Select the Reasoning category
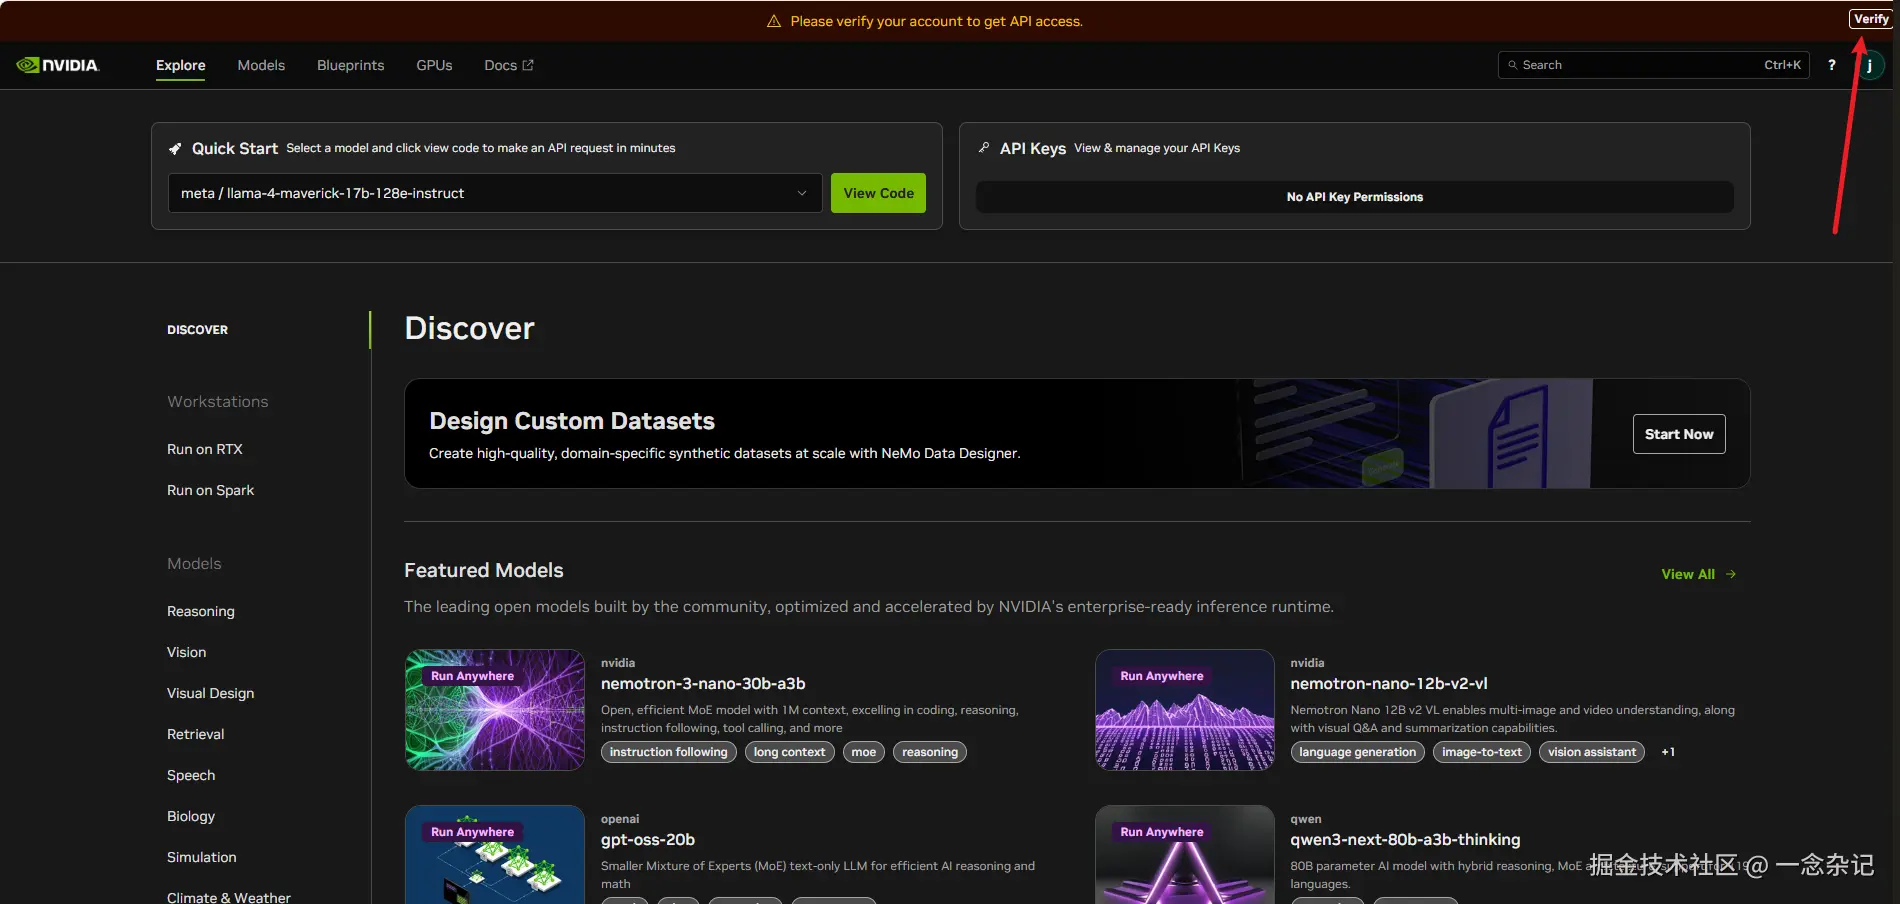 (x=201, y=611)
